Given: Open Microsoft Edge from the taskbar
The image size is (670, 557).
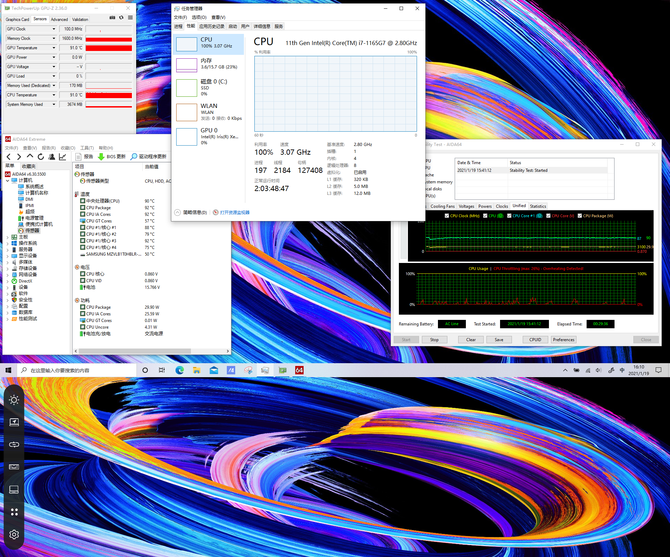Looking at the screenshot, I should 179,370.
